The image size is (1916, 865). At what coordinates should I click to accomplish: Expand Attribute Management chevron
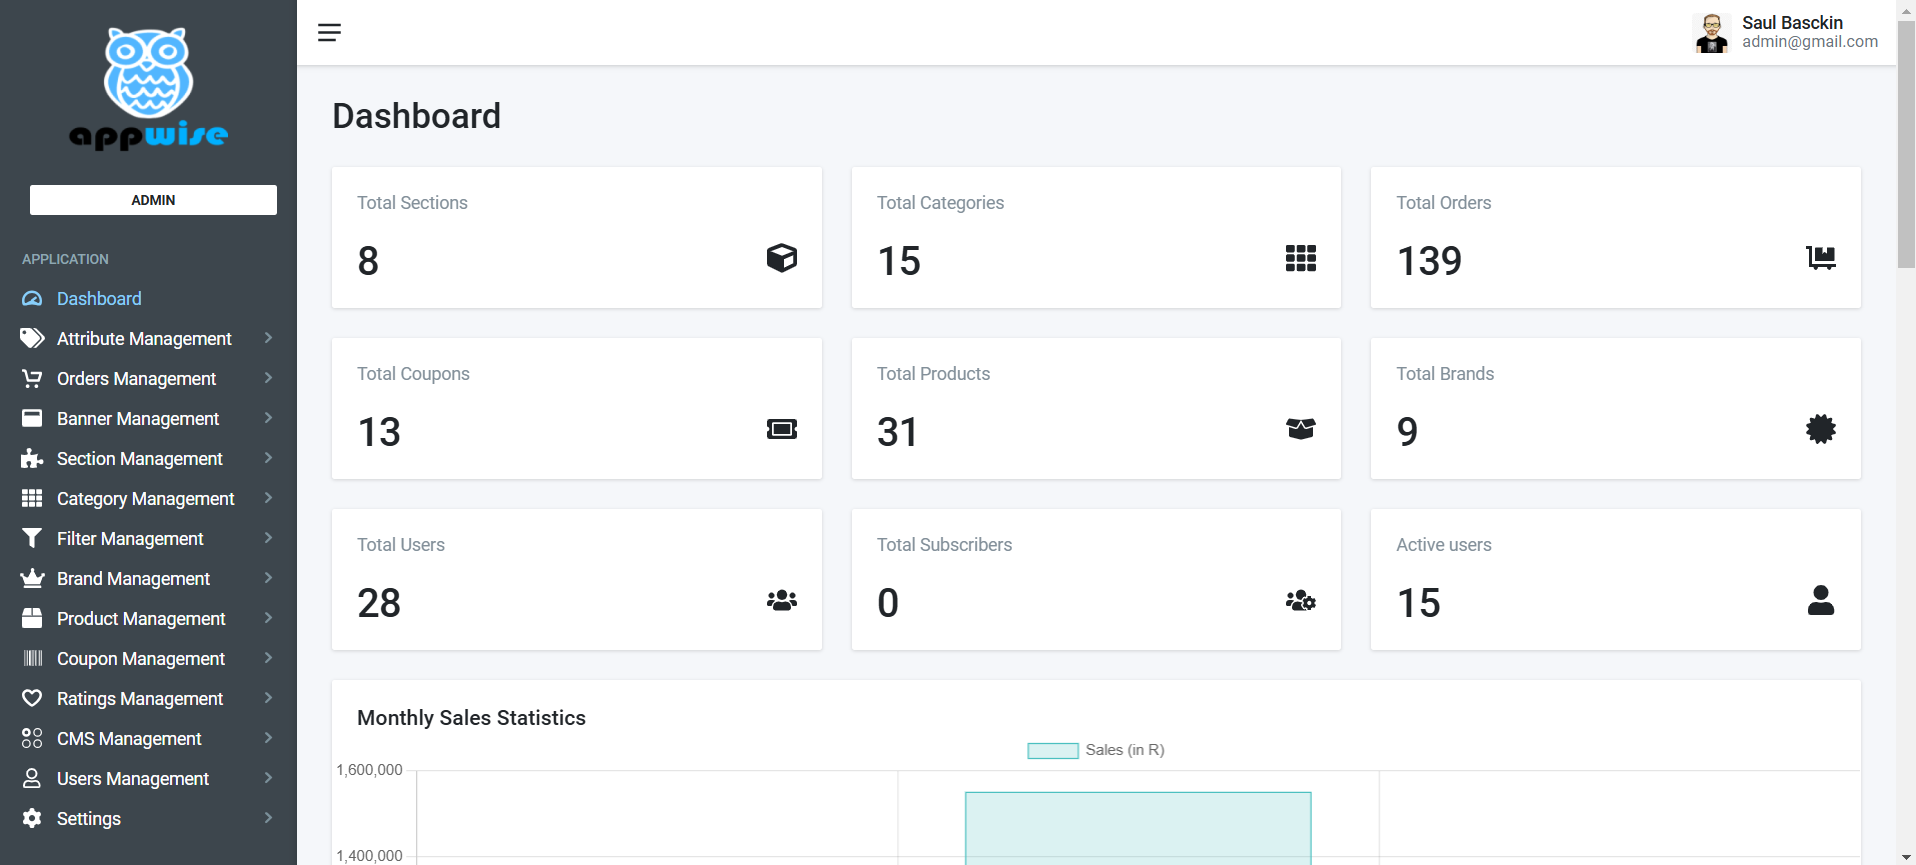(x=268, y=338)
